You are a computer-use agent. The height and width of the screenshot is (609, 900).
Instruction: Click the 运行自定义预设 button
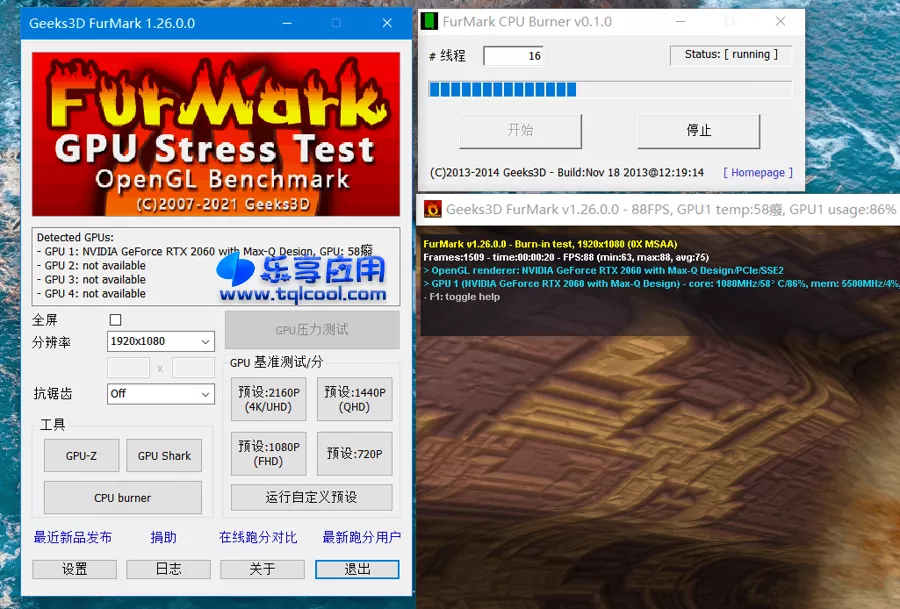point(311,497)
